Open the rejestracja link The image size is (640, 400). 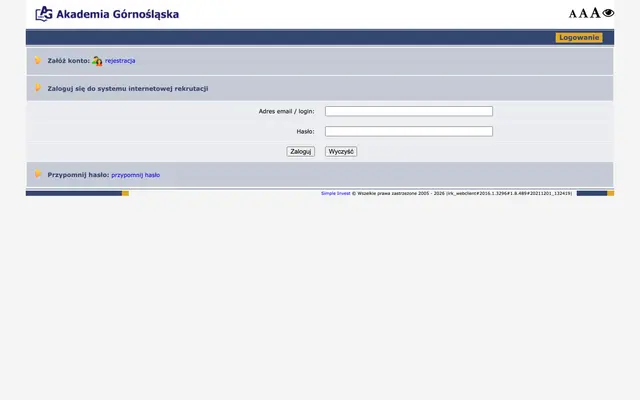point(120,61)
